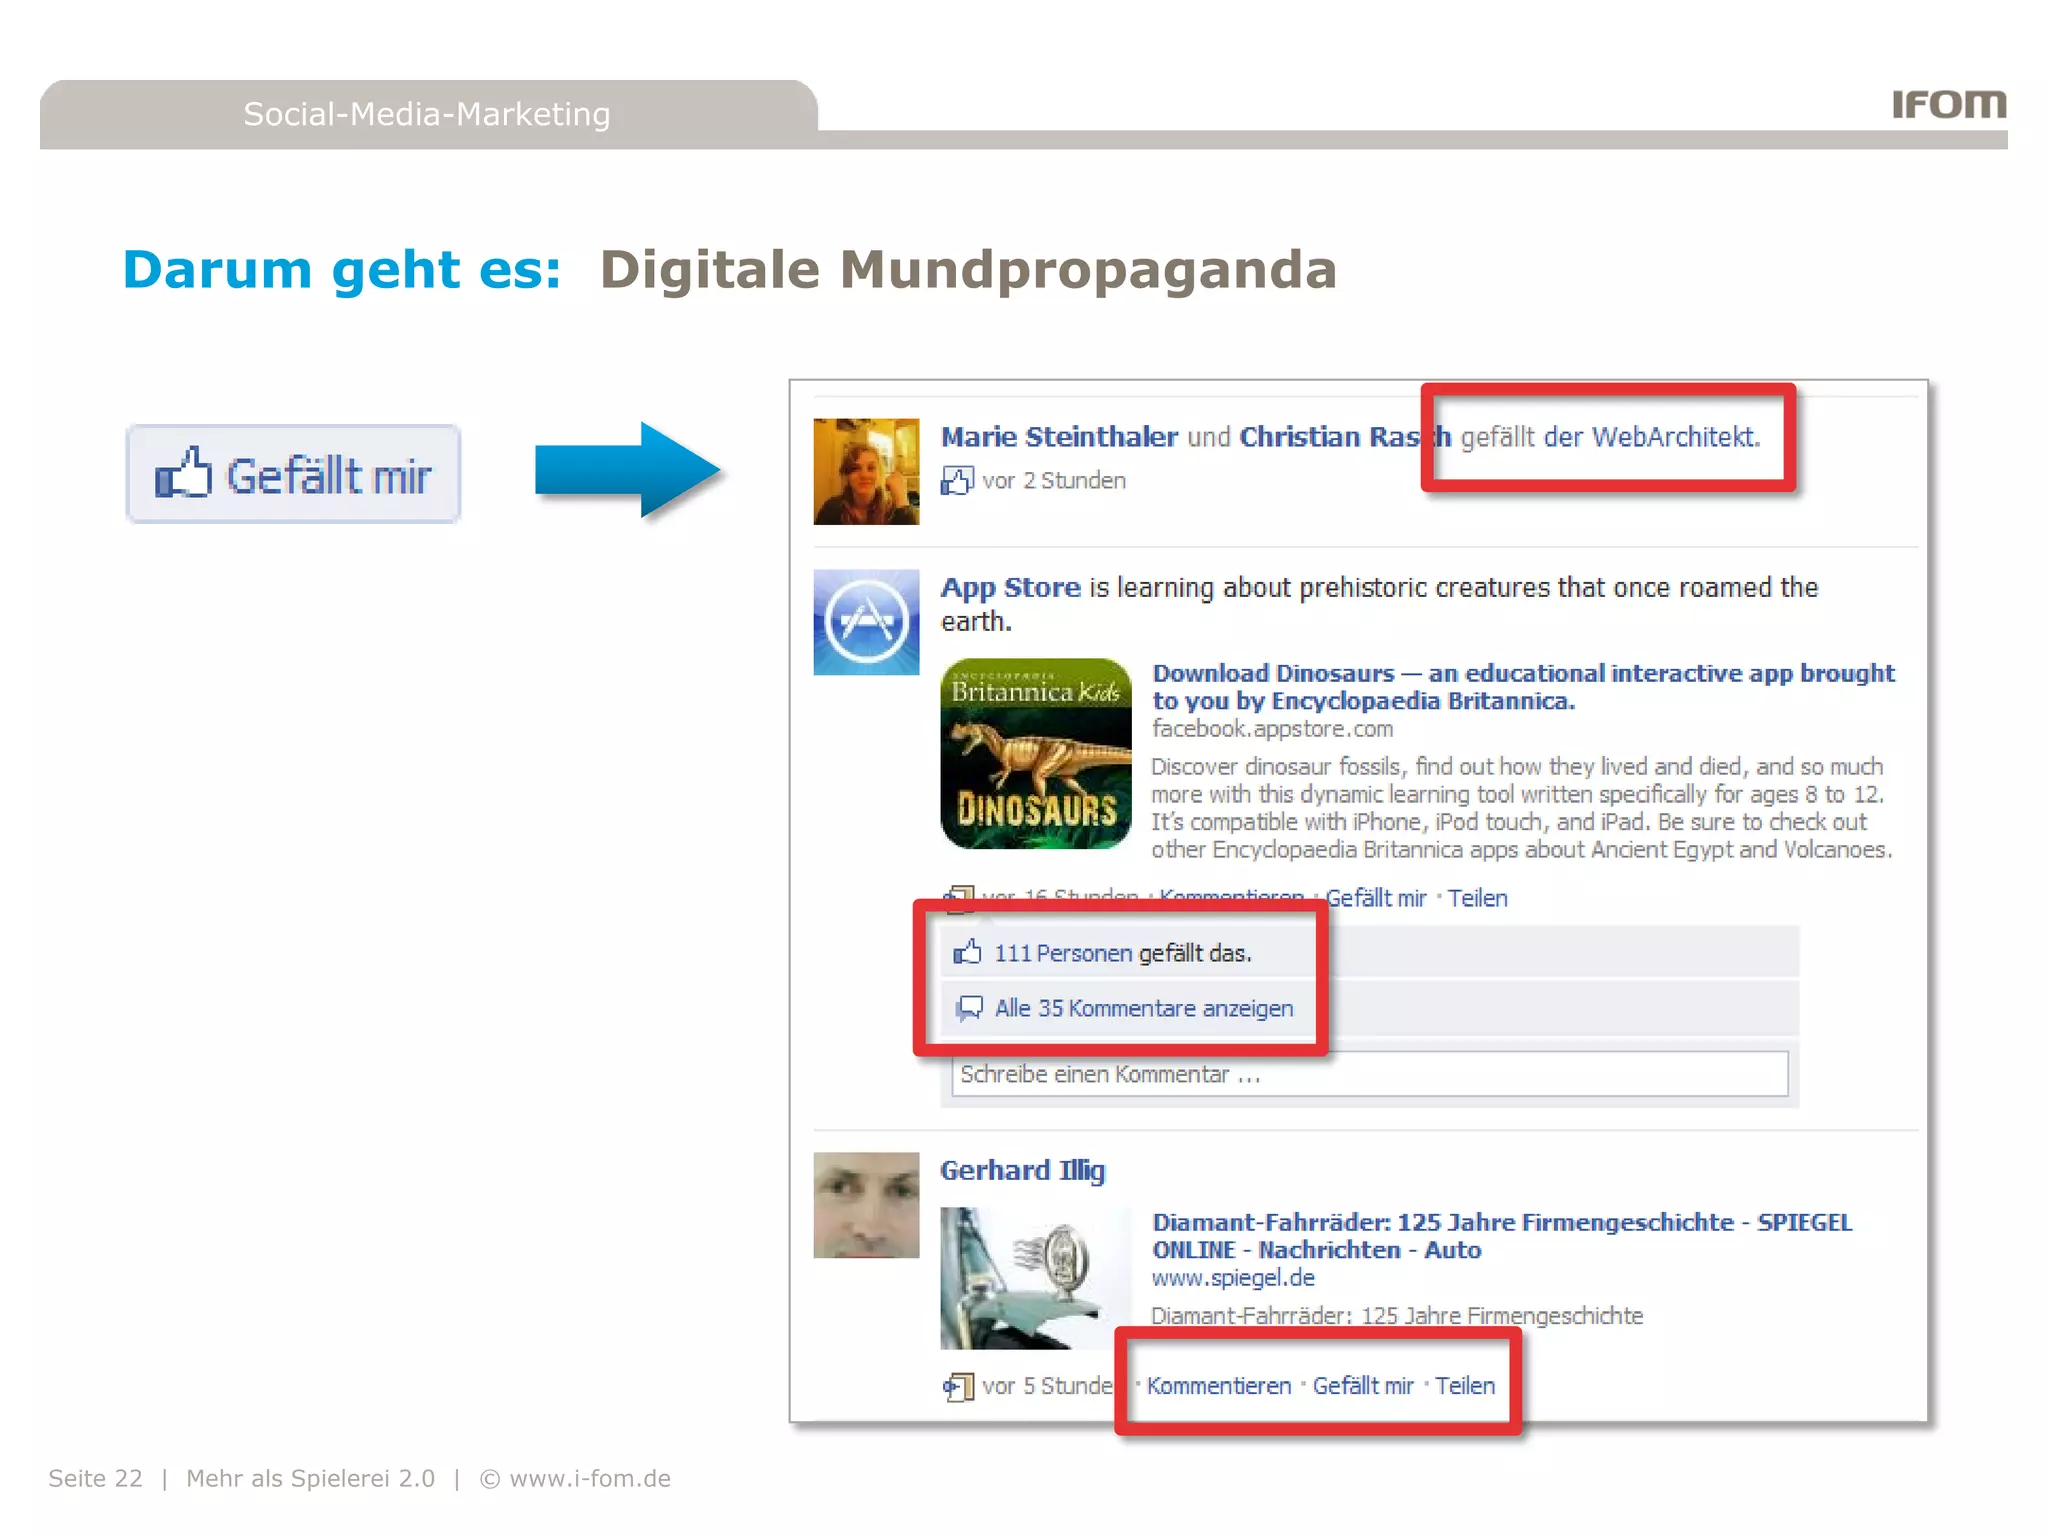Click the Seite 22 footer text

coord(95,1479)
